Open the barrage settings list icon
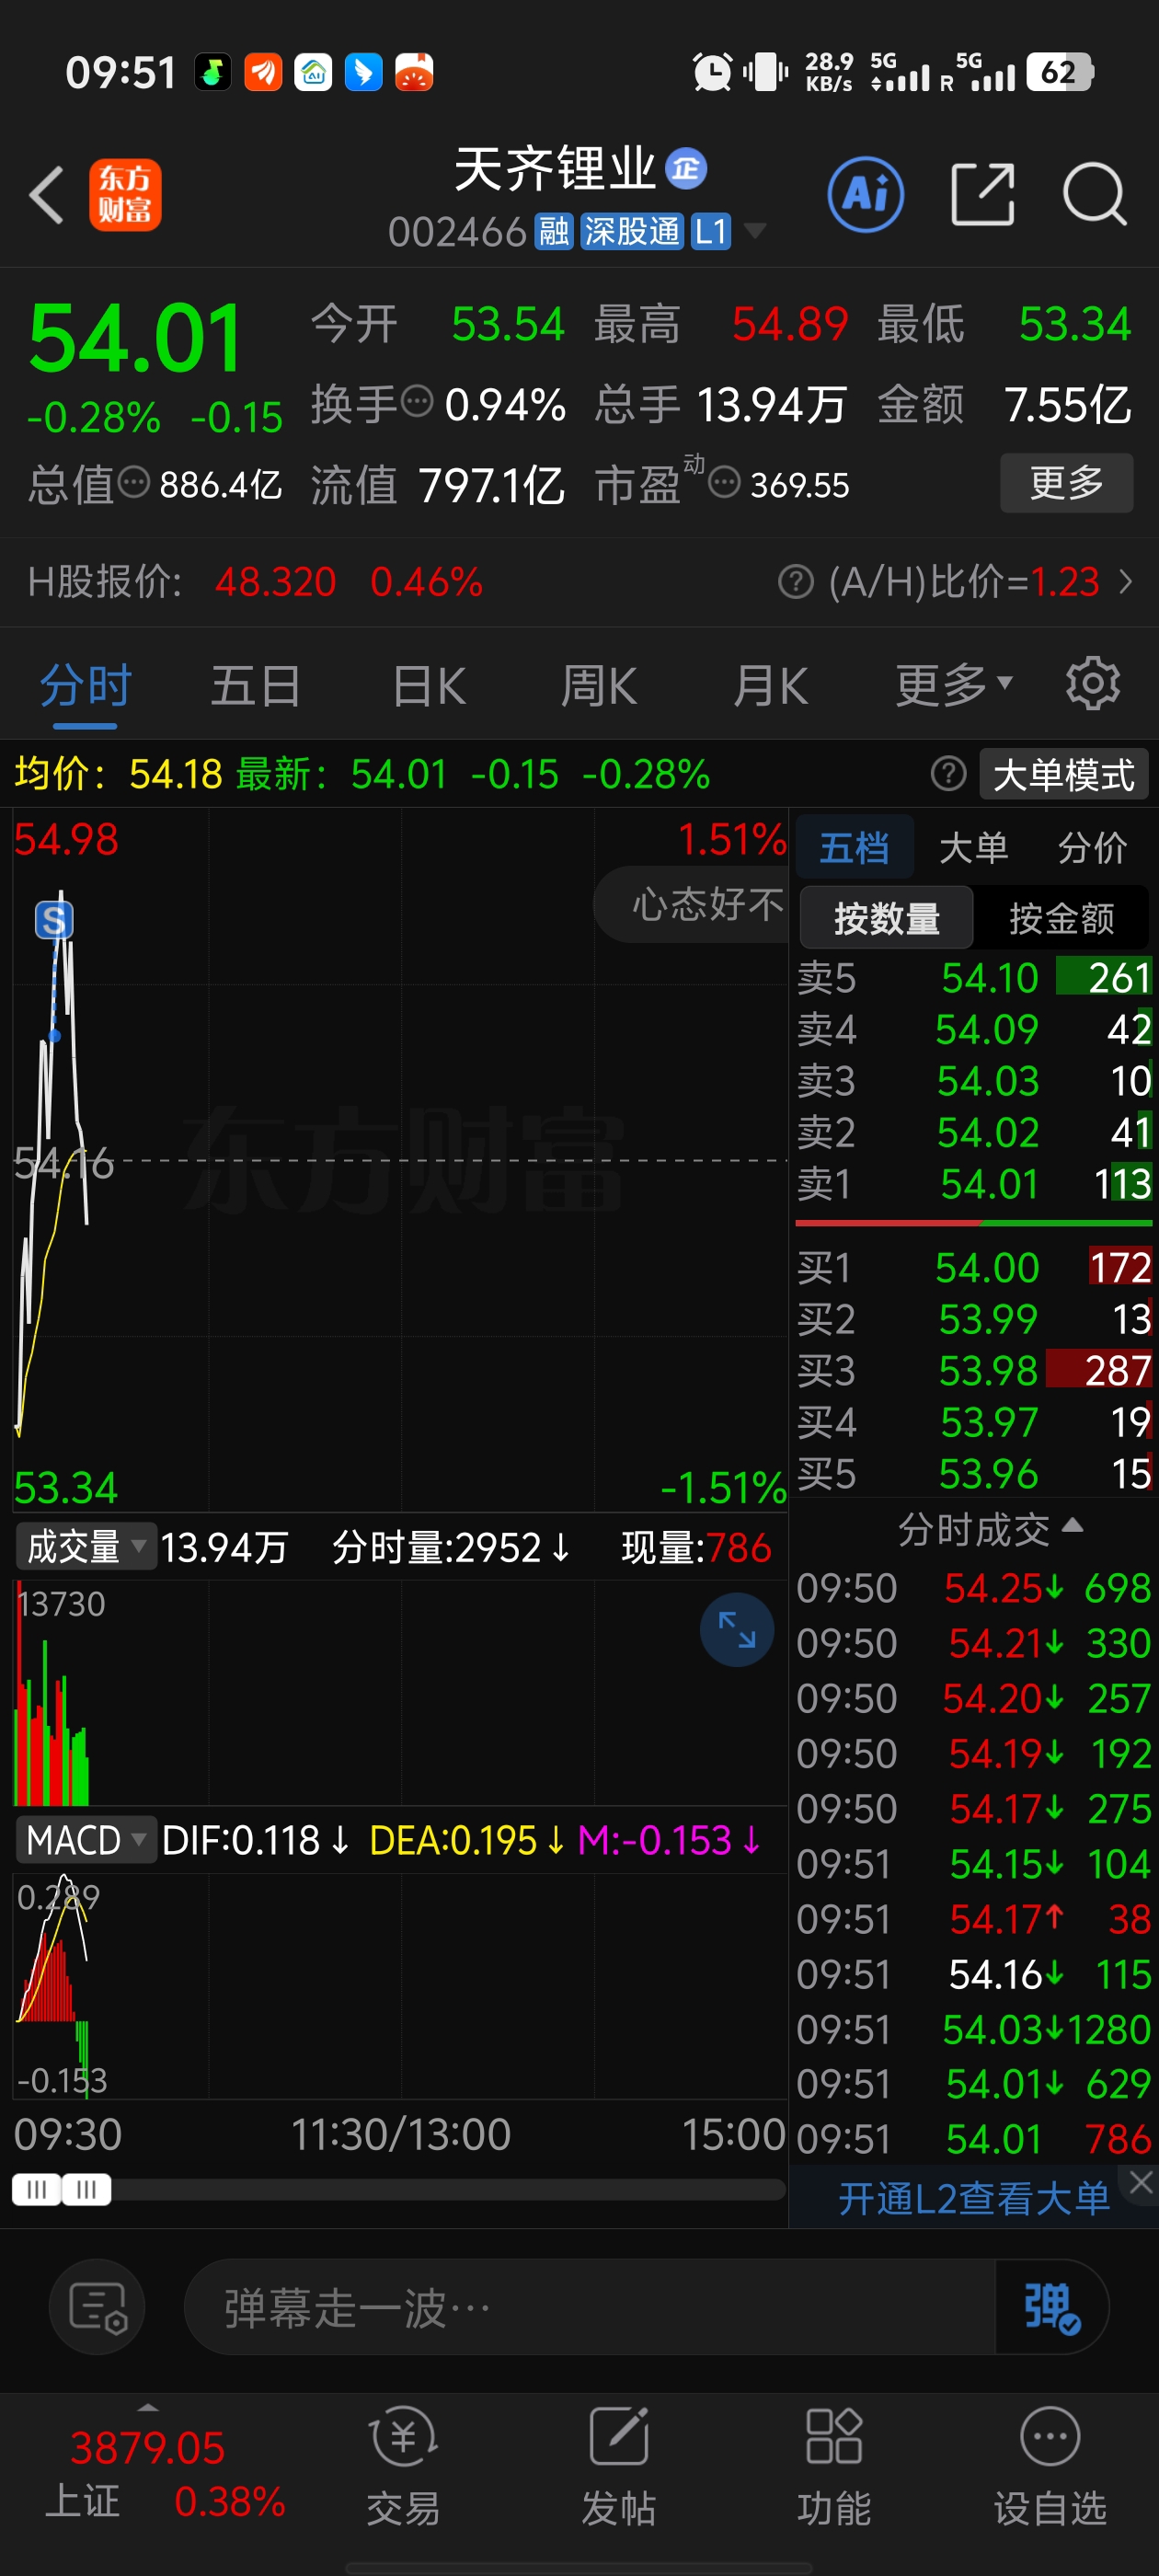Viewport: 1159px width, 2576px height. coord(97,2308)
